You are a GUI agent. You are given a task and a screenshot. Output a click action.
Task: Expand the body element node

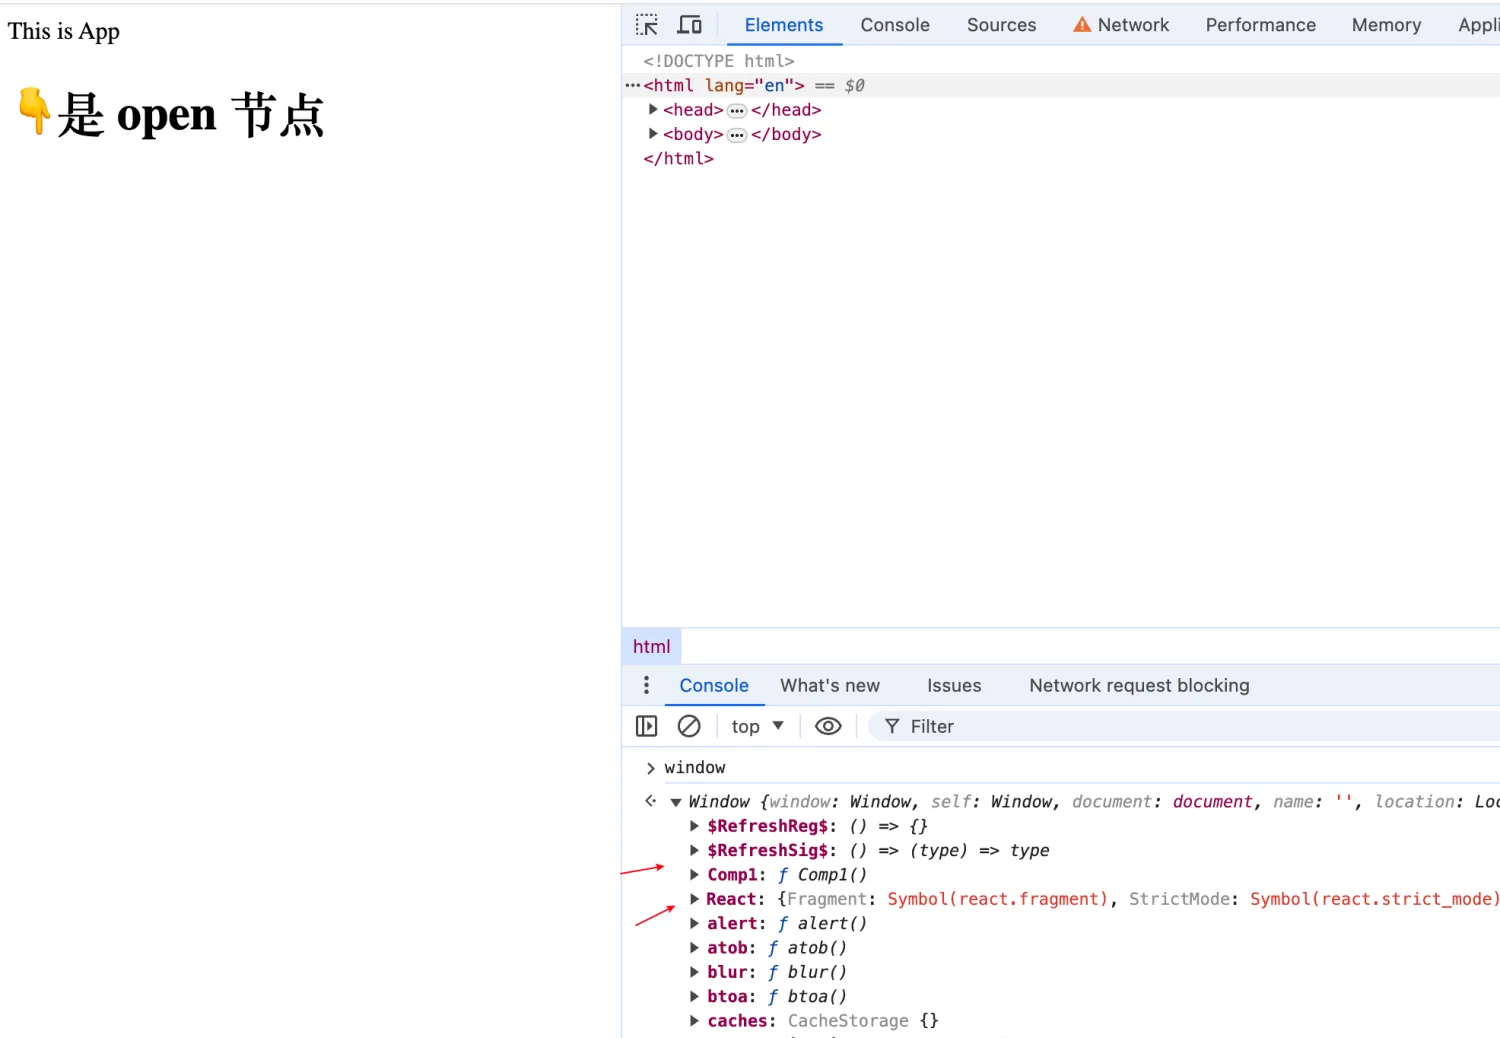tap(653, 134)
